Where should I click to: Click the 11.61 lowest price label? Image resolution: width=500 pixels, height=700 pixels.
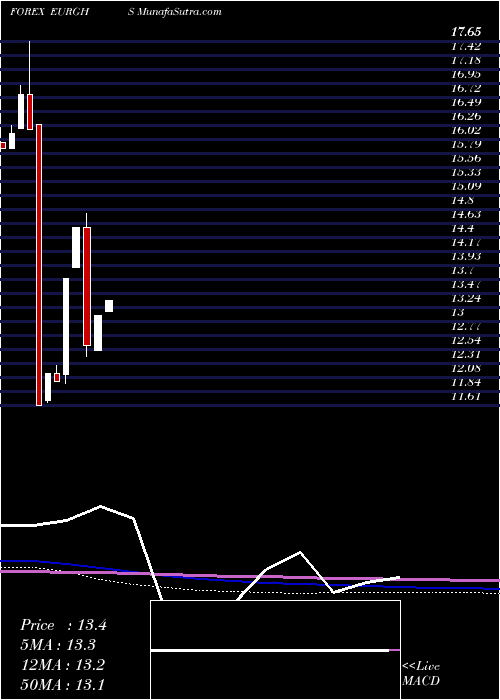click(466, 396)
